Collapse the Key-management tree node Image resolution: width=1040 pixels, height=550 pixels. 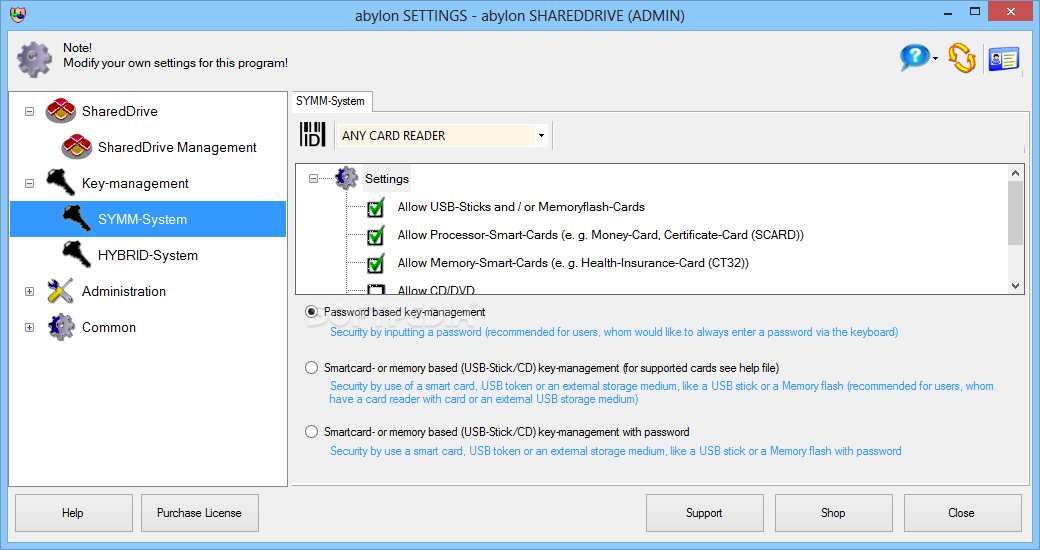(29, 183)
